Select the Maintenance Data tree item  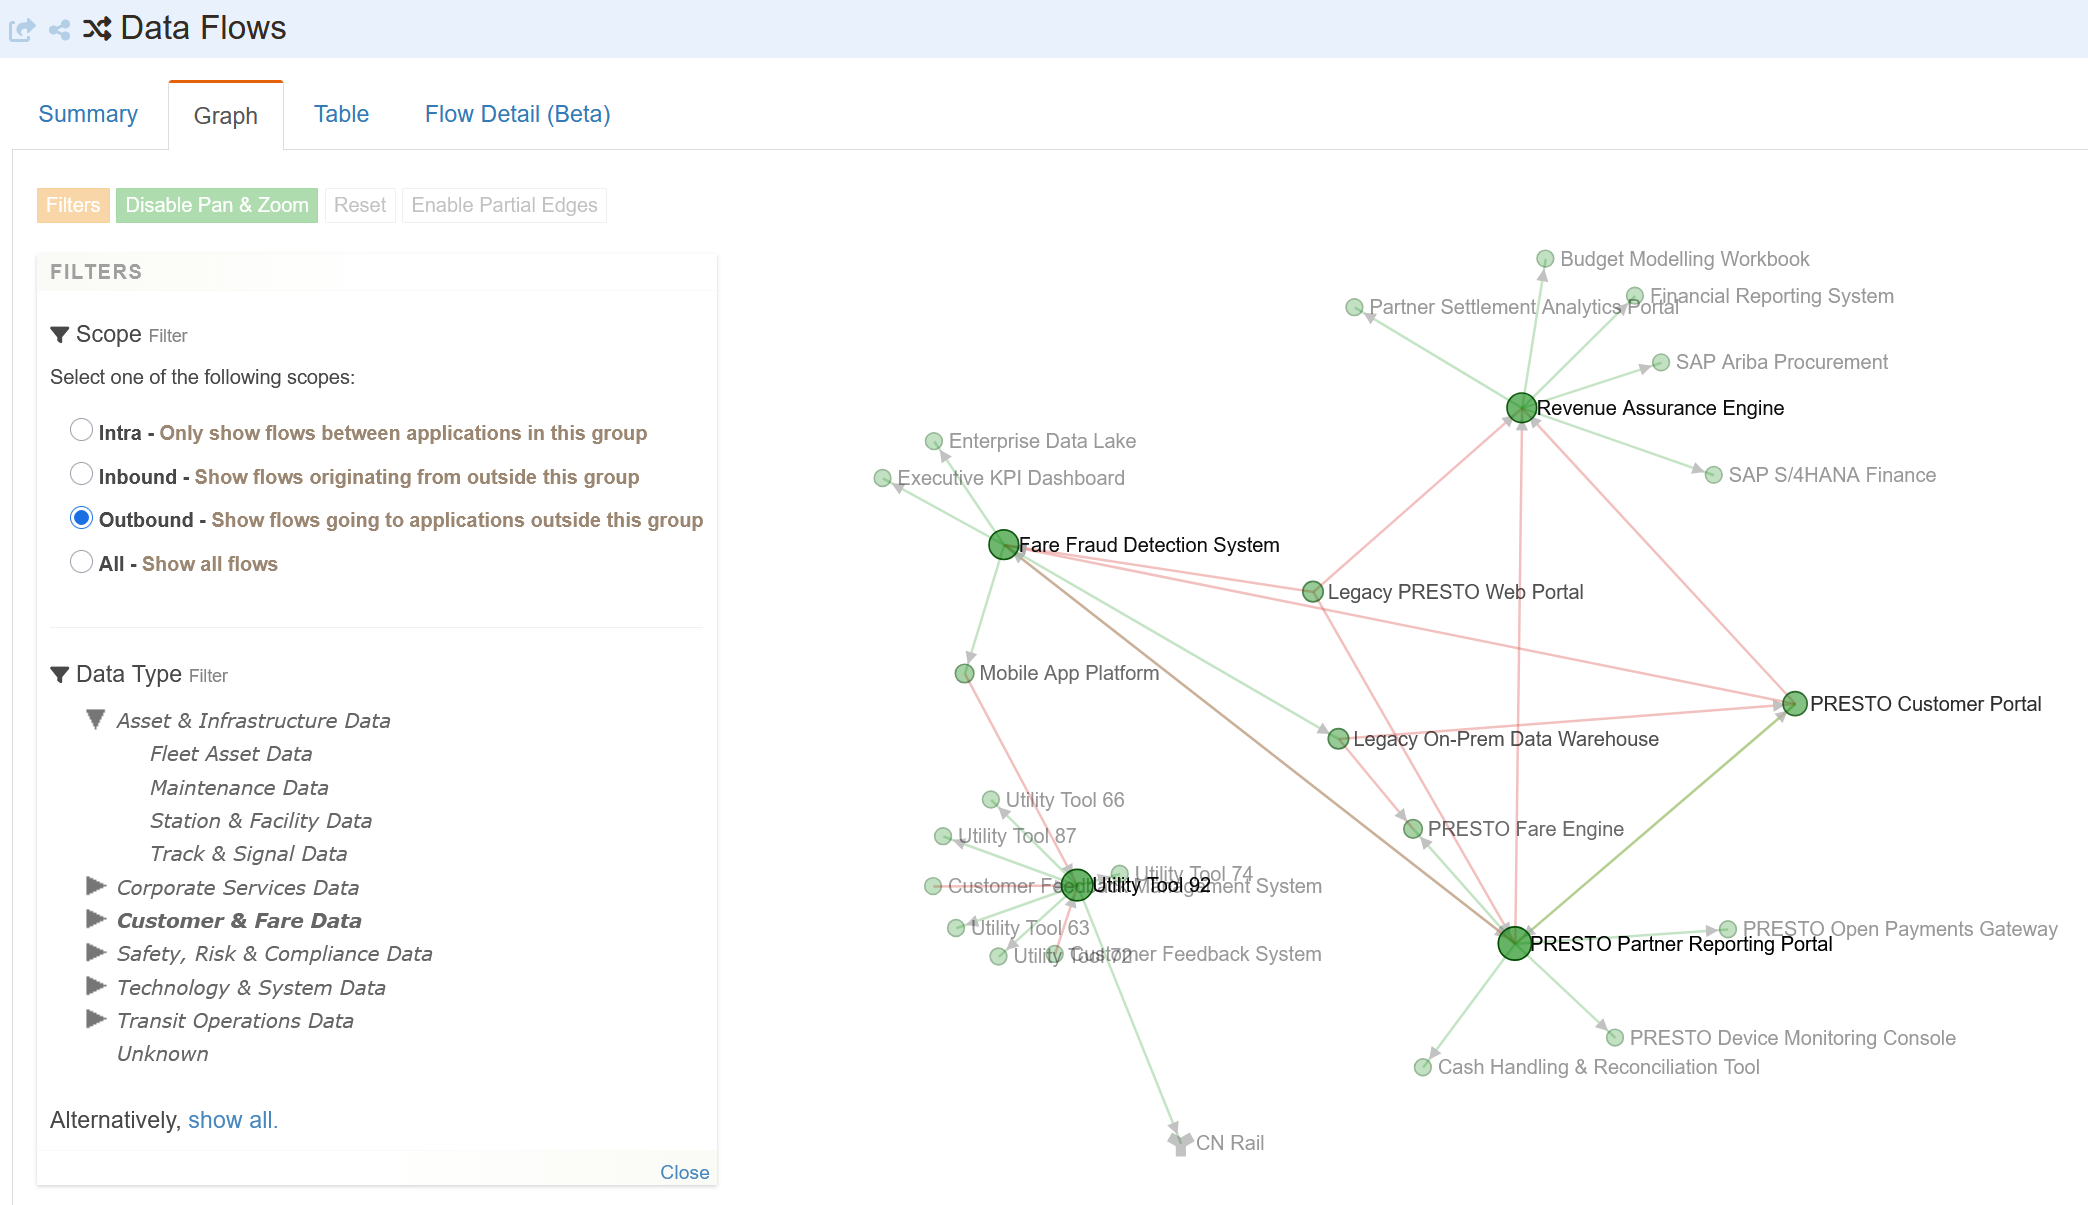pyautogui.click(x=238, y=787)
